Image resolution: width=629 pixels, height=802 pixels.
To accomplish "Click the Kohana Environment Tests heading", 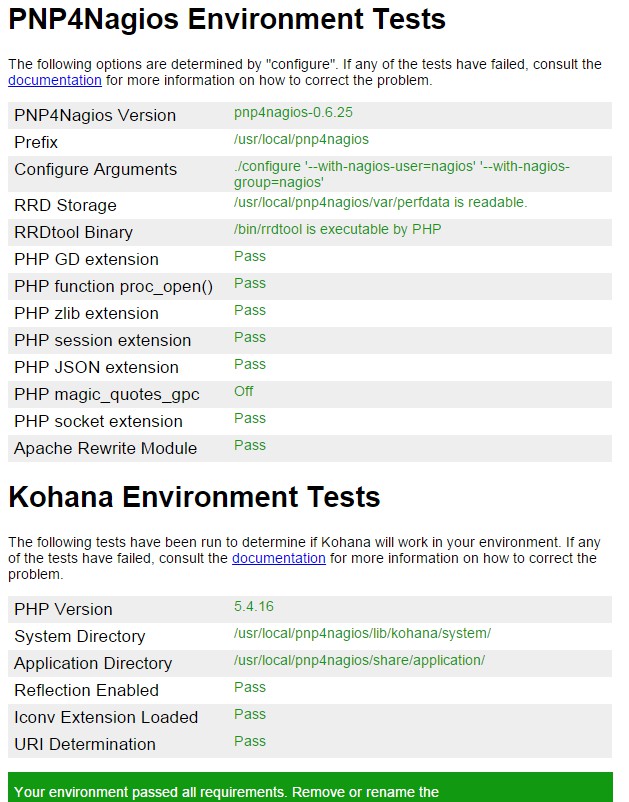I will point(194,497).
